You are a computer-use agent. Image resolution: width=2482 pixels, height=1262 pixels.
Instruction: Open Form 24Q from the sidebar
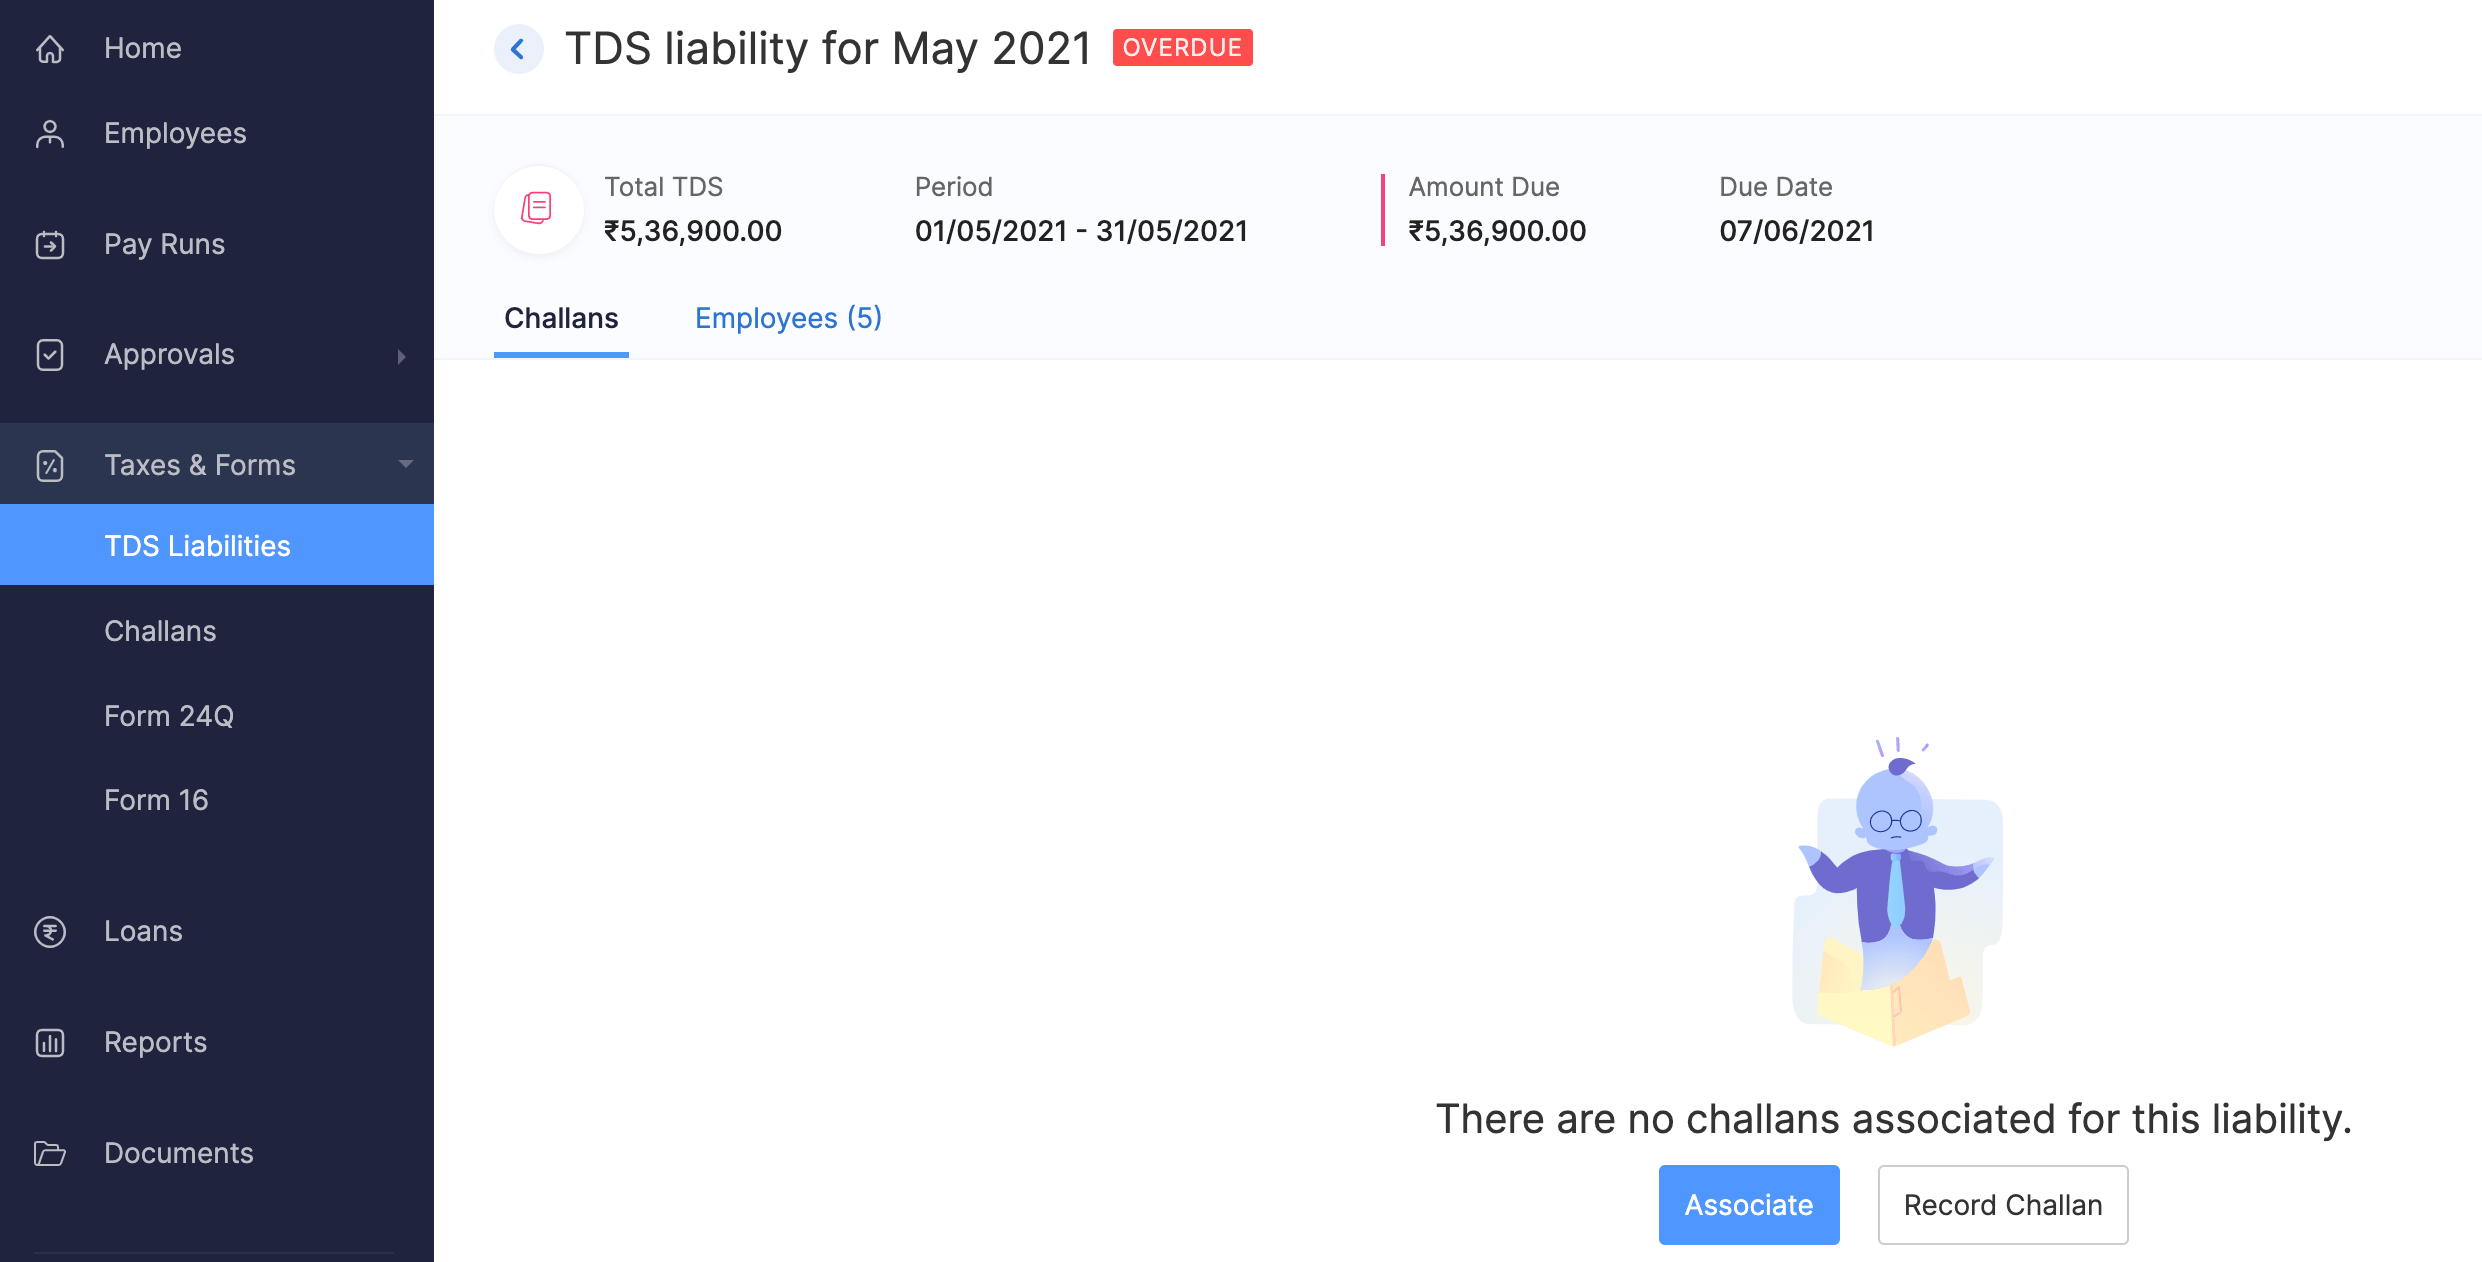click(168, 715)
